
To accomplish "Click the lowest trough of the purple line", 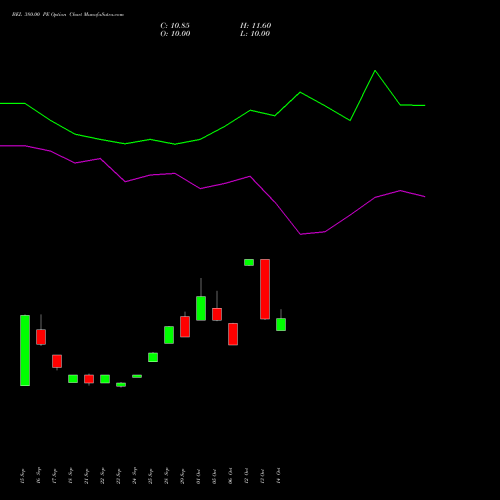I will click(301, 234).
